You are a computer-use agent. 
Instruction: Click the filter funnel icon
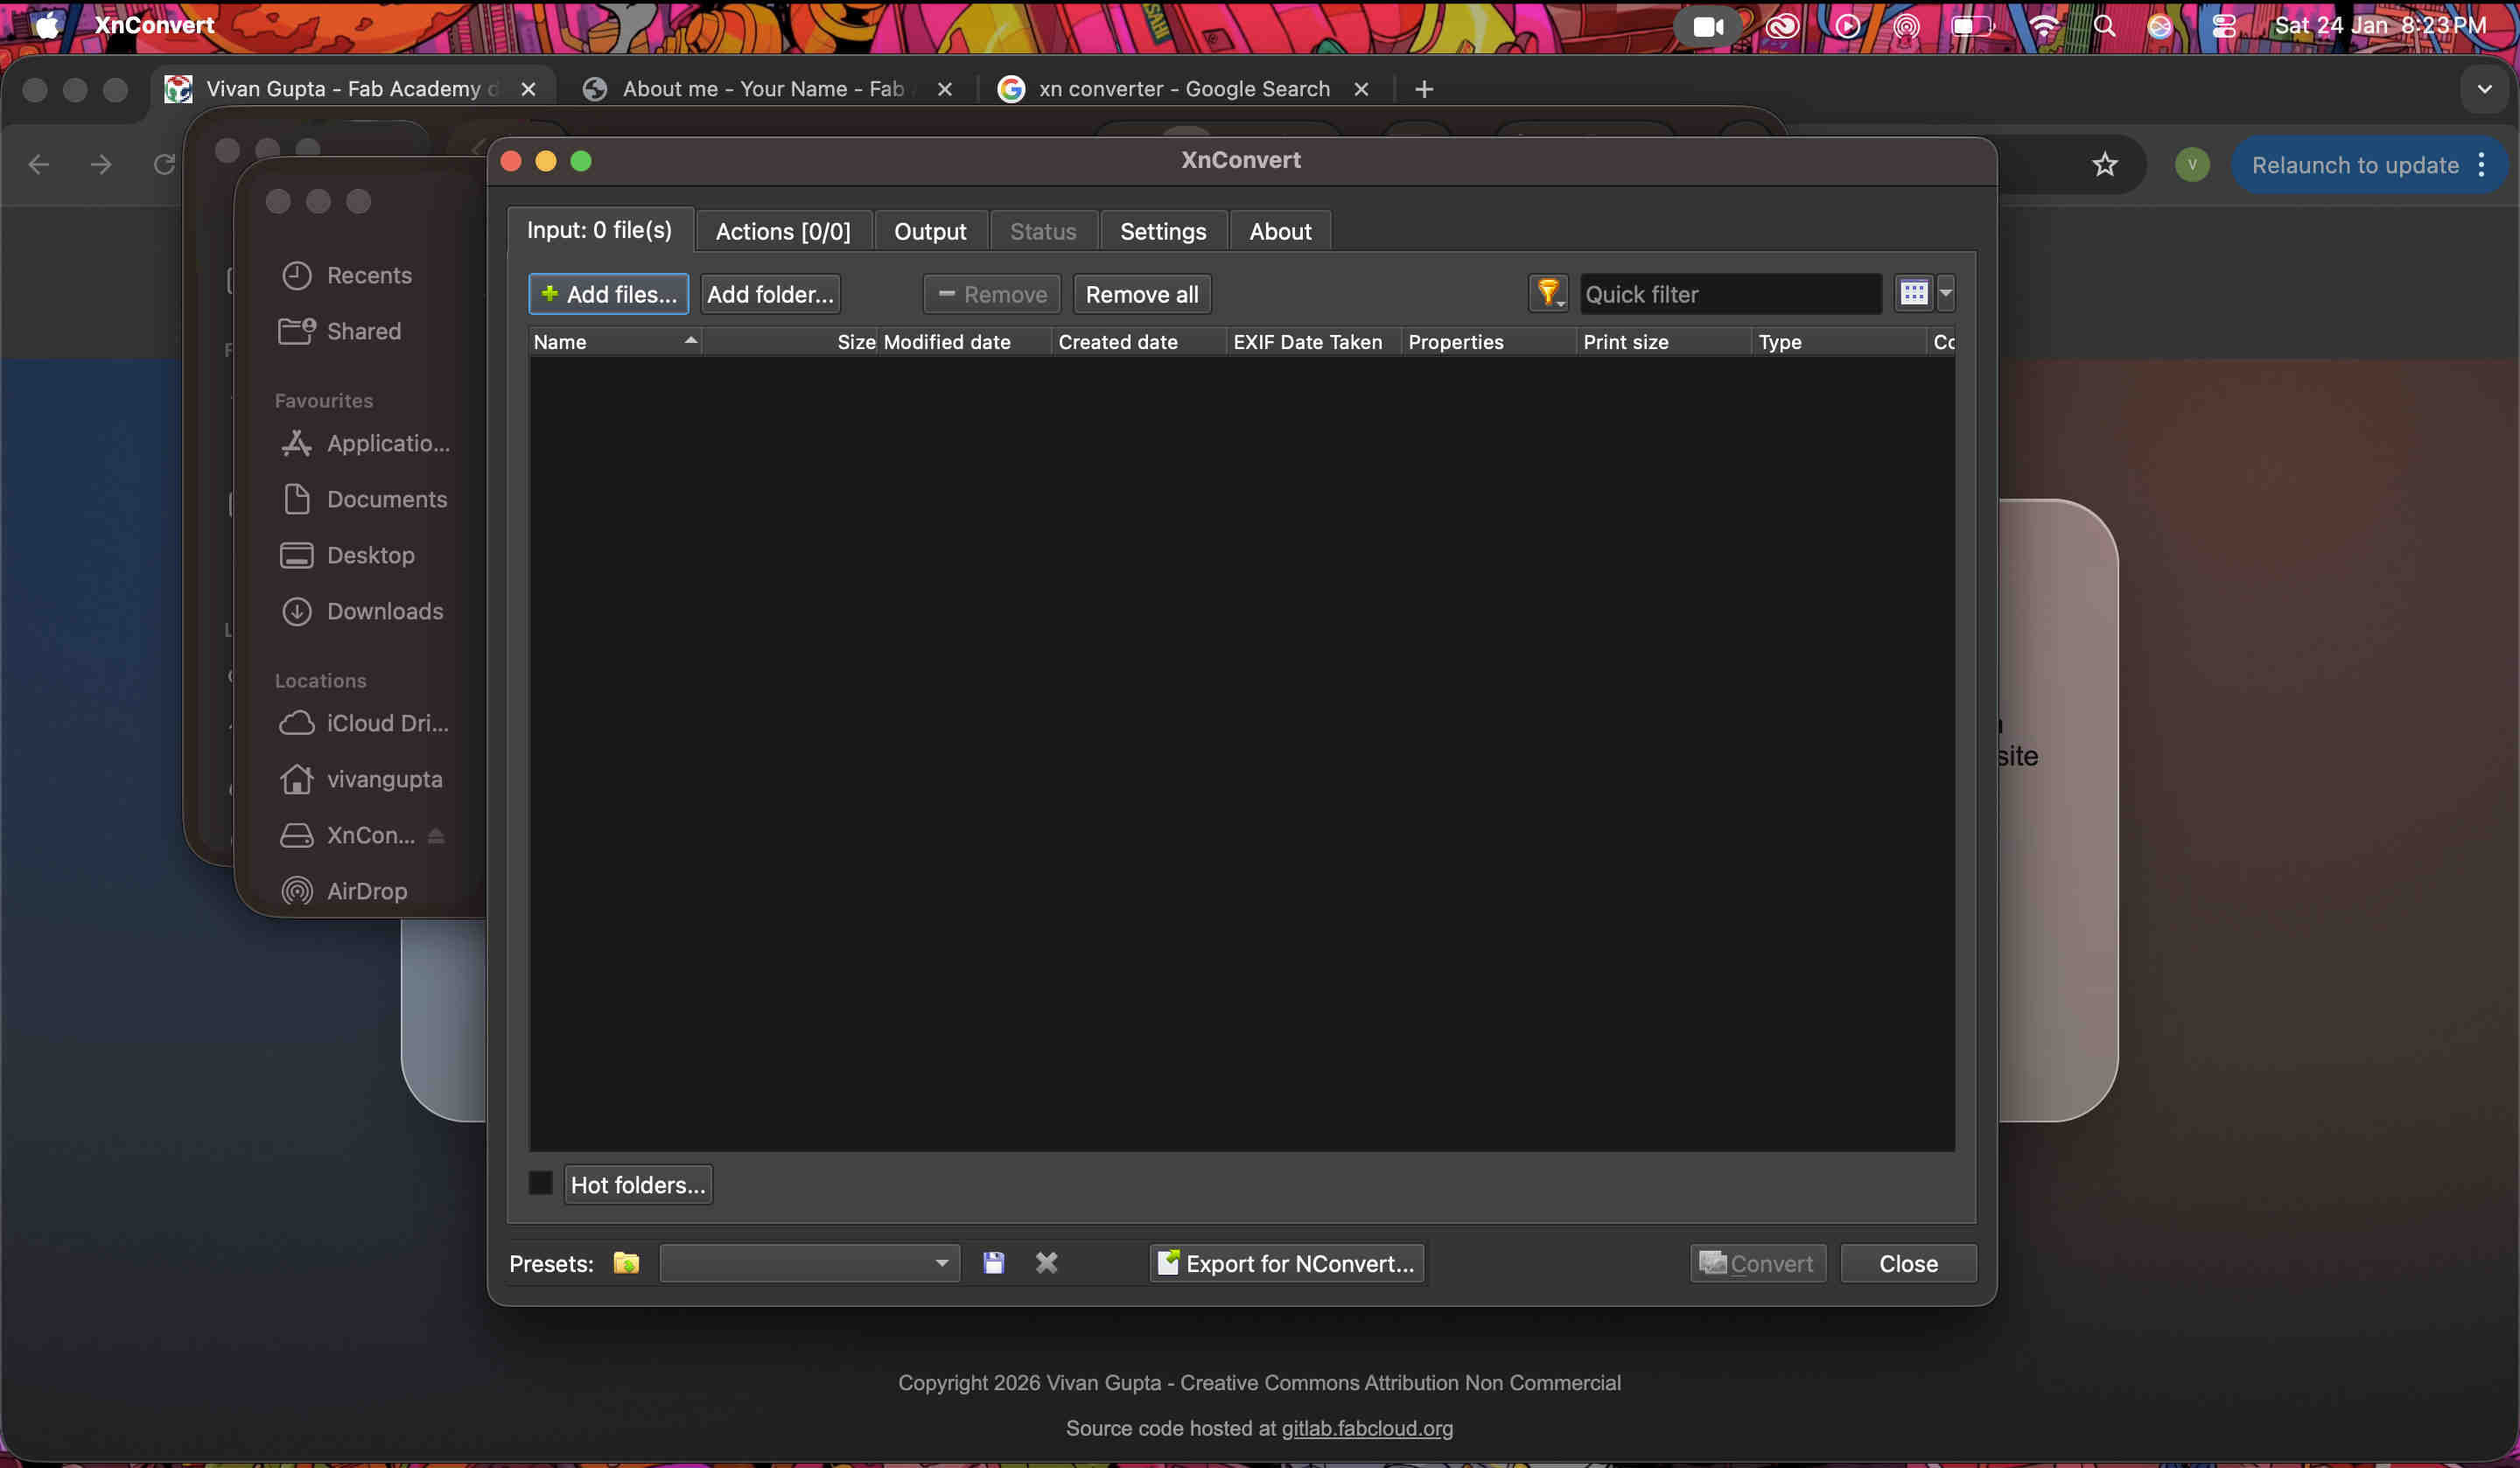(1547, 293)
